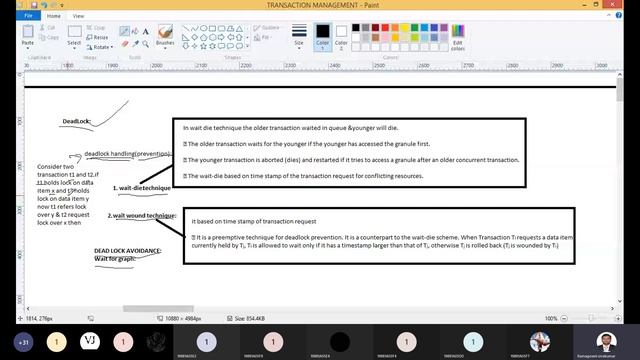Choose the Rounded rectangular callout shape
The image size is (640, 360).
pos(222,46)
